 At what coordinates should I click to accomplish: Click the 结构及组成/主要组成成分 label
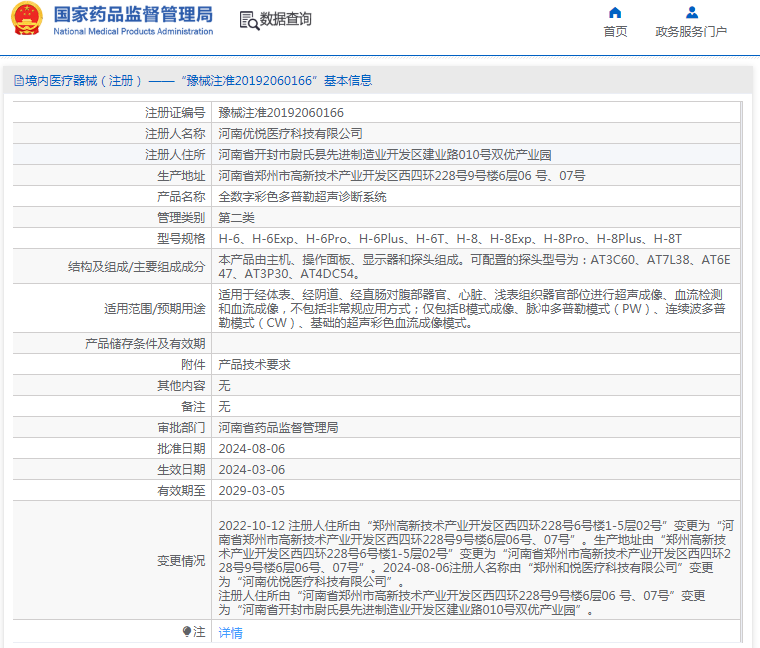click(x=136, y=267)
